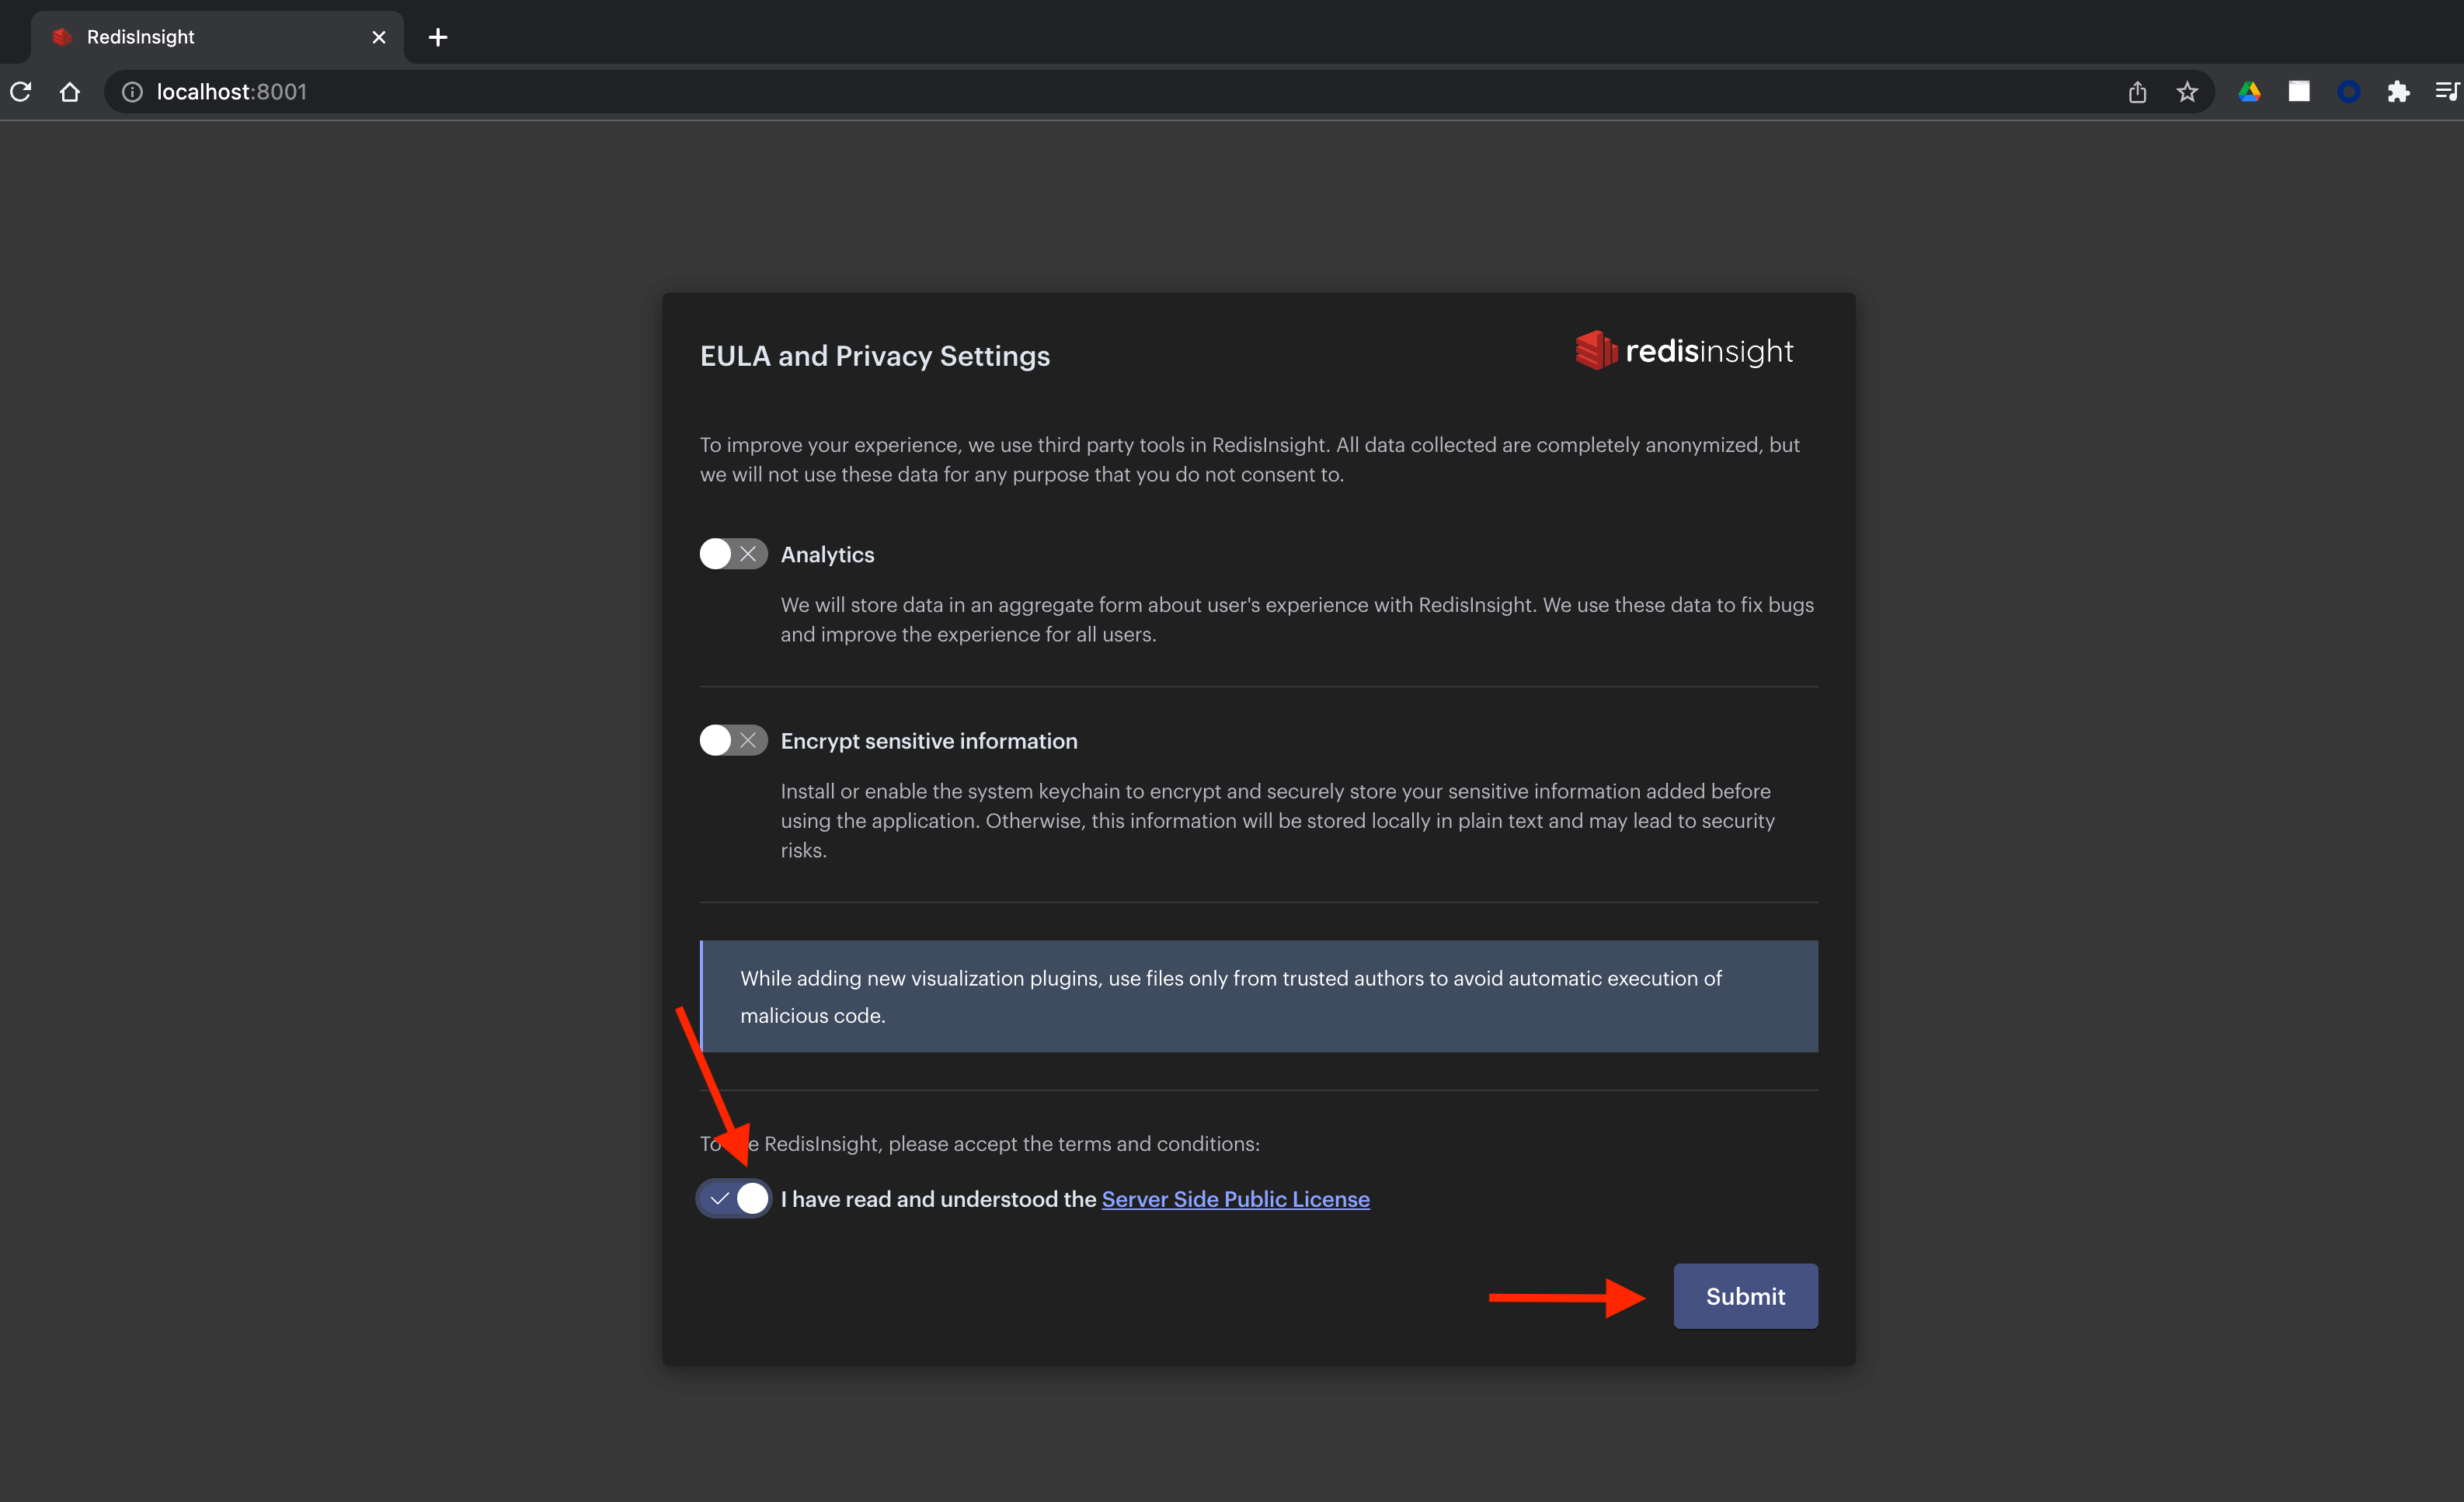This screenshot has width=2464, height=1502.
Task: Open the media controls icon
Action: point(2446,92)
